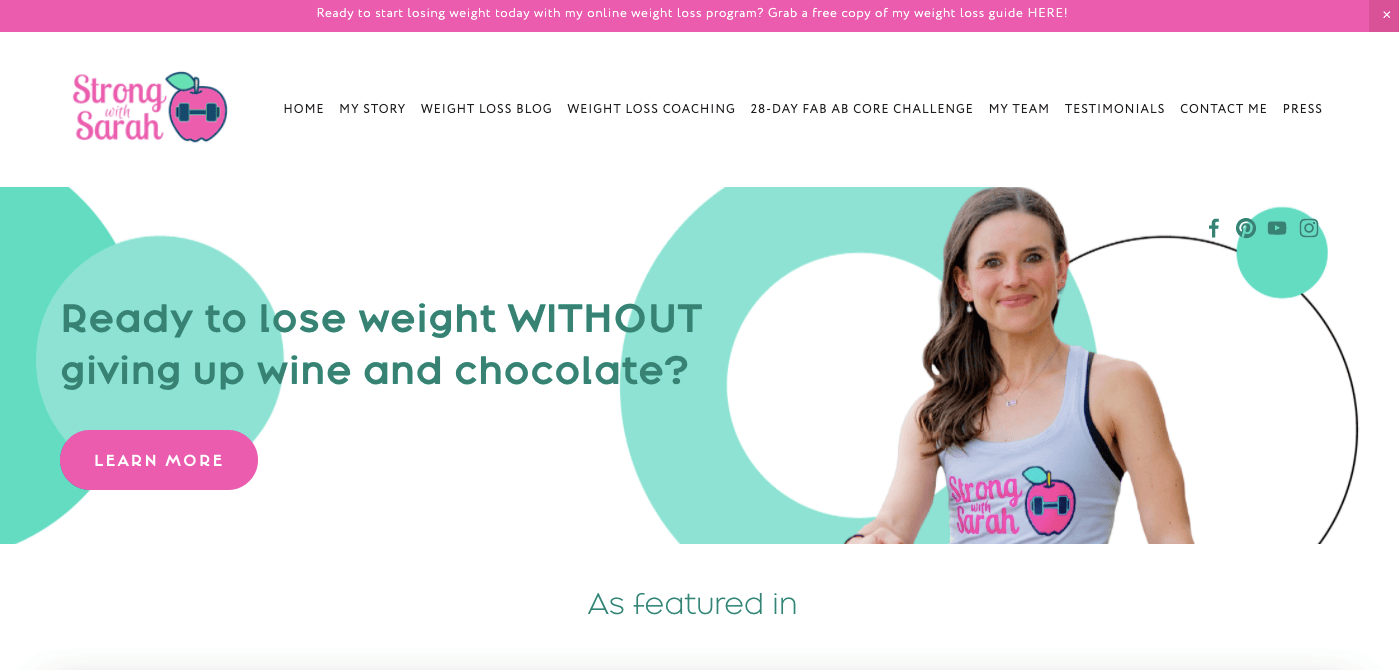The image size is (1399, 670).
Task: Open the Instagram social icon
Action: click(1309, 228)
